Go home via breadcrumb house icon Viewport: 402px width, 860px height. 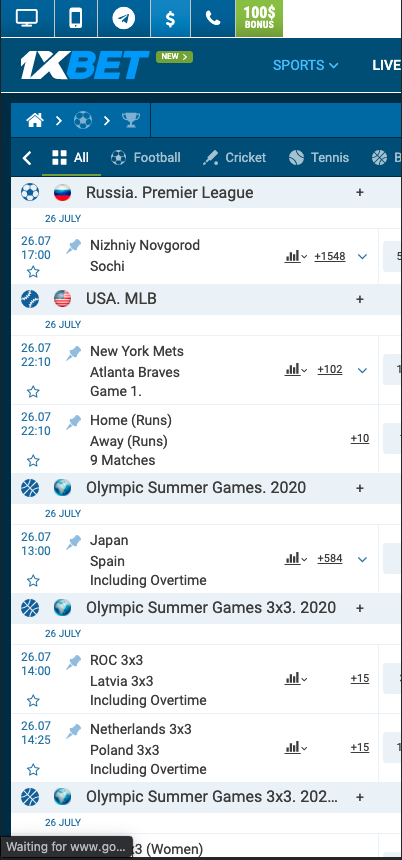pyautogui.click(x=35, y=120)
